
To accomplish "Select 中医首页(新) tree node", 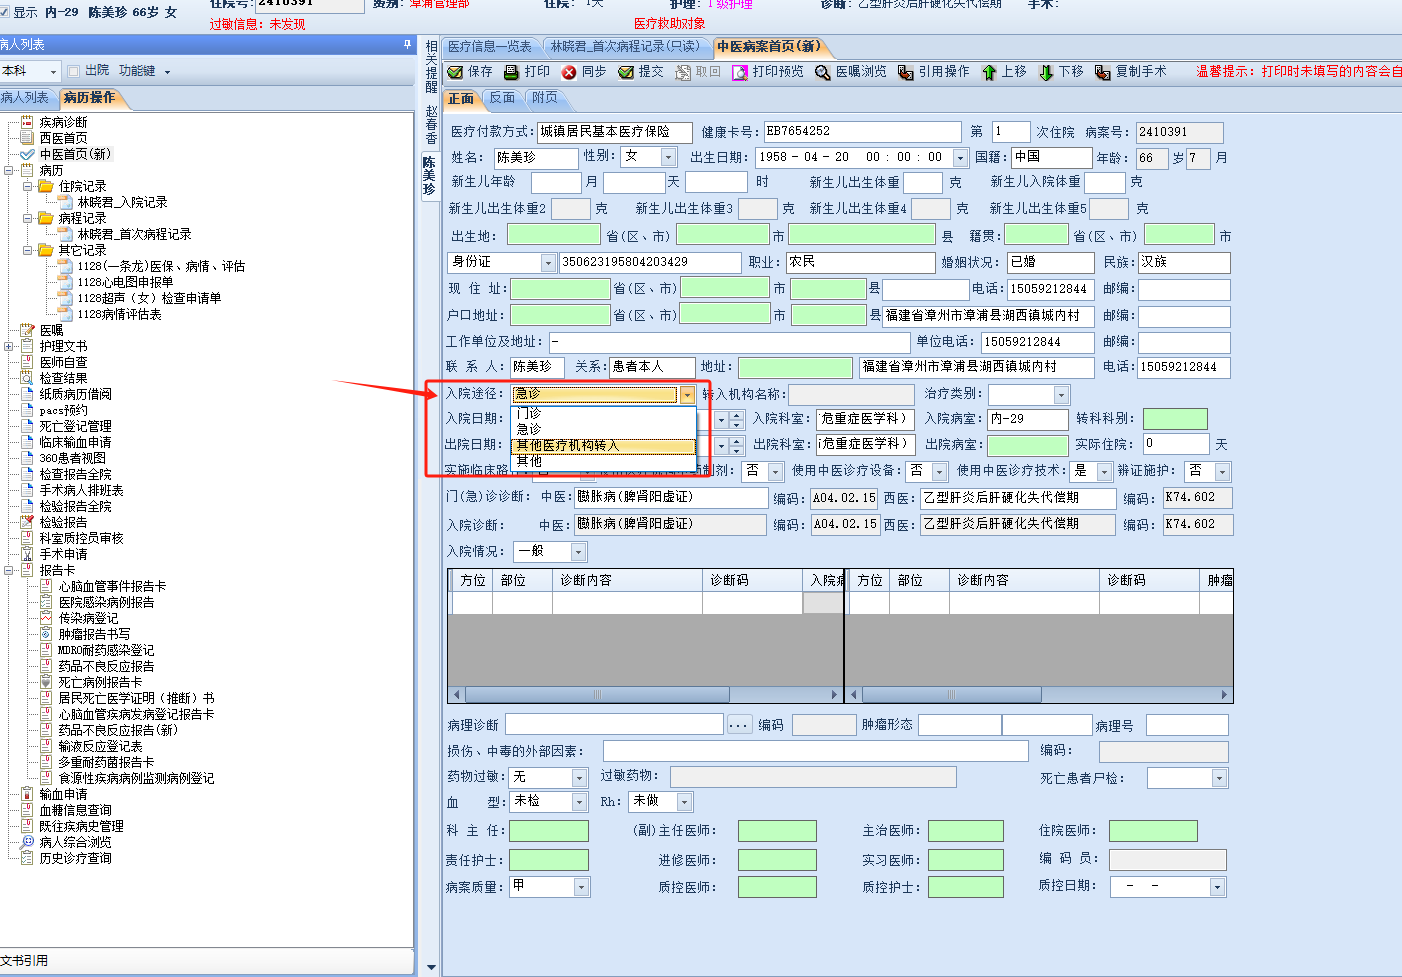I will click(x=75, y=154).
